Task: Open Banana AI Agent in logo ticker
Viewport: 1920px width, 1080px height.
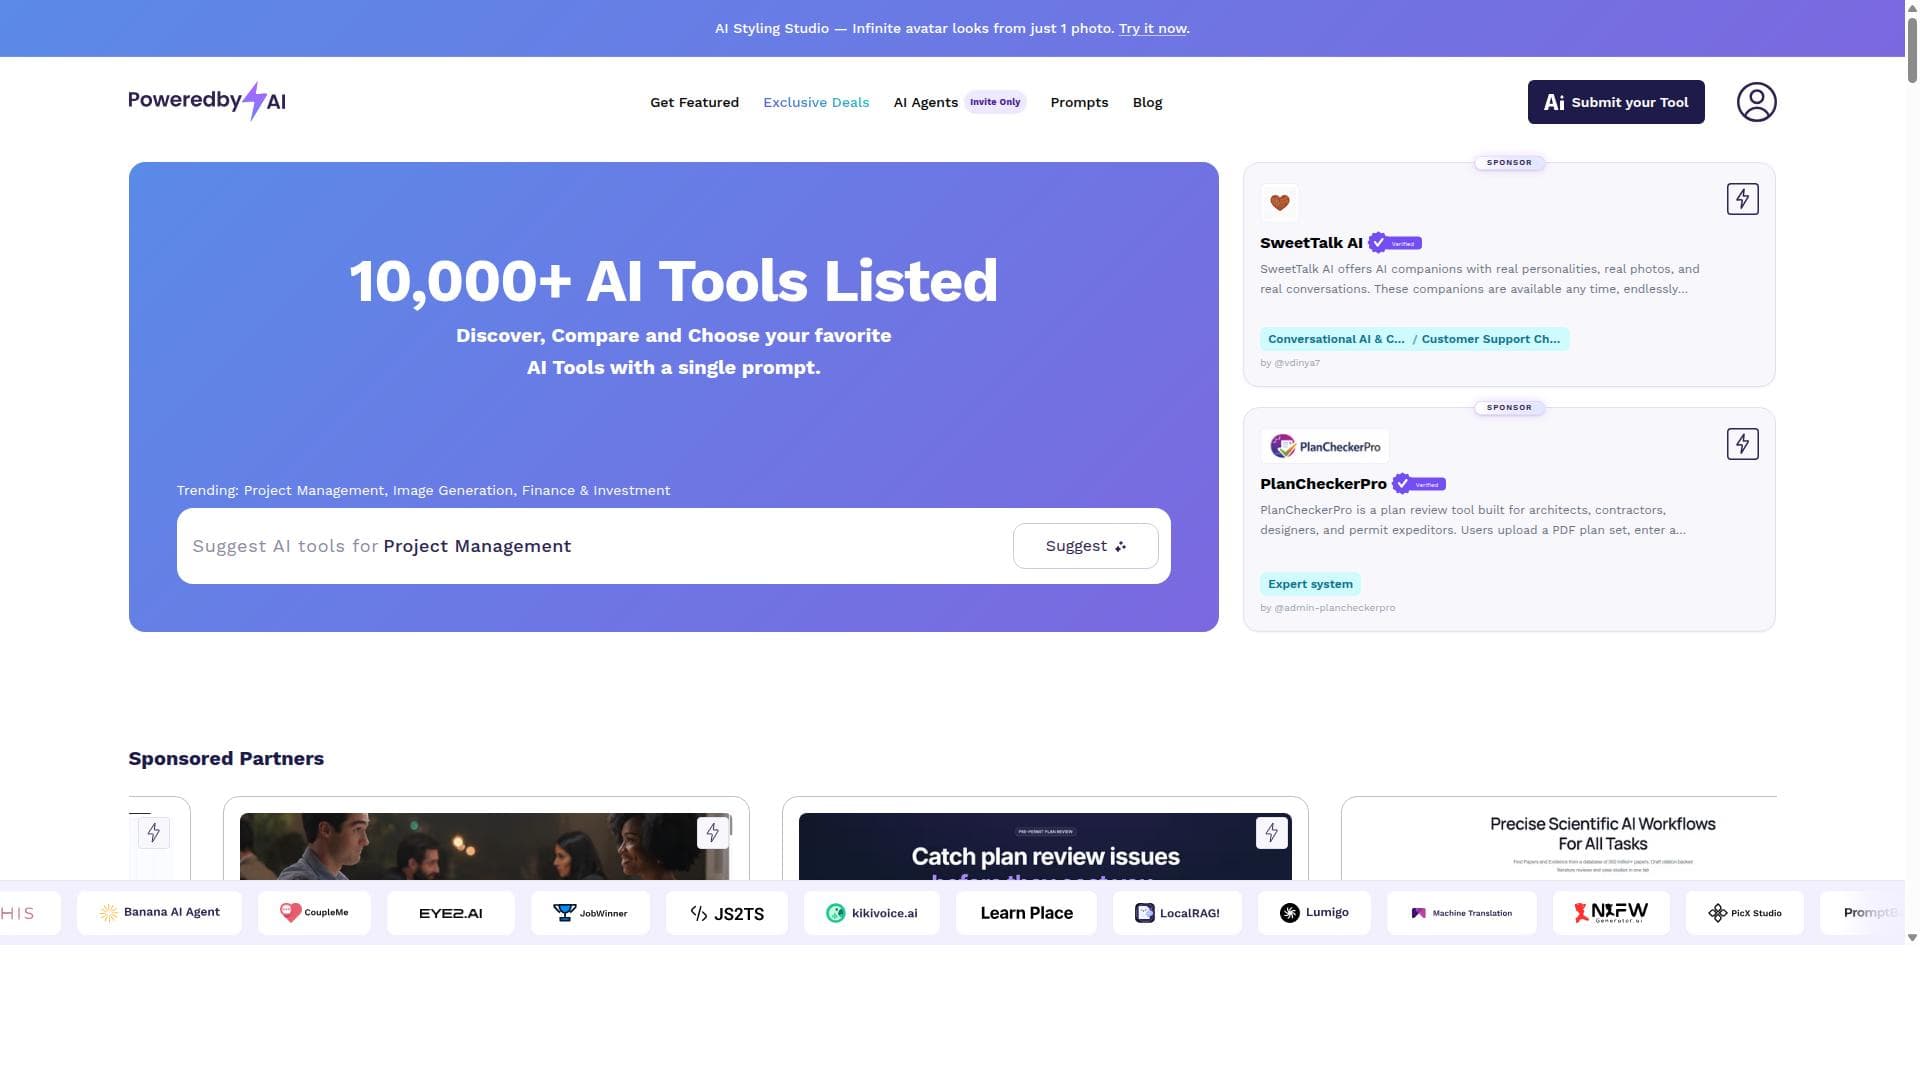Action: (x=159, y=913)
